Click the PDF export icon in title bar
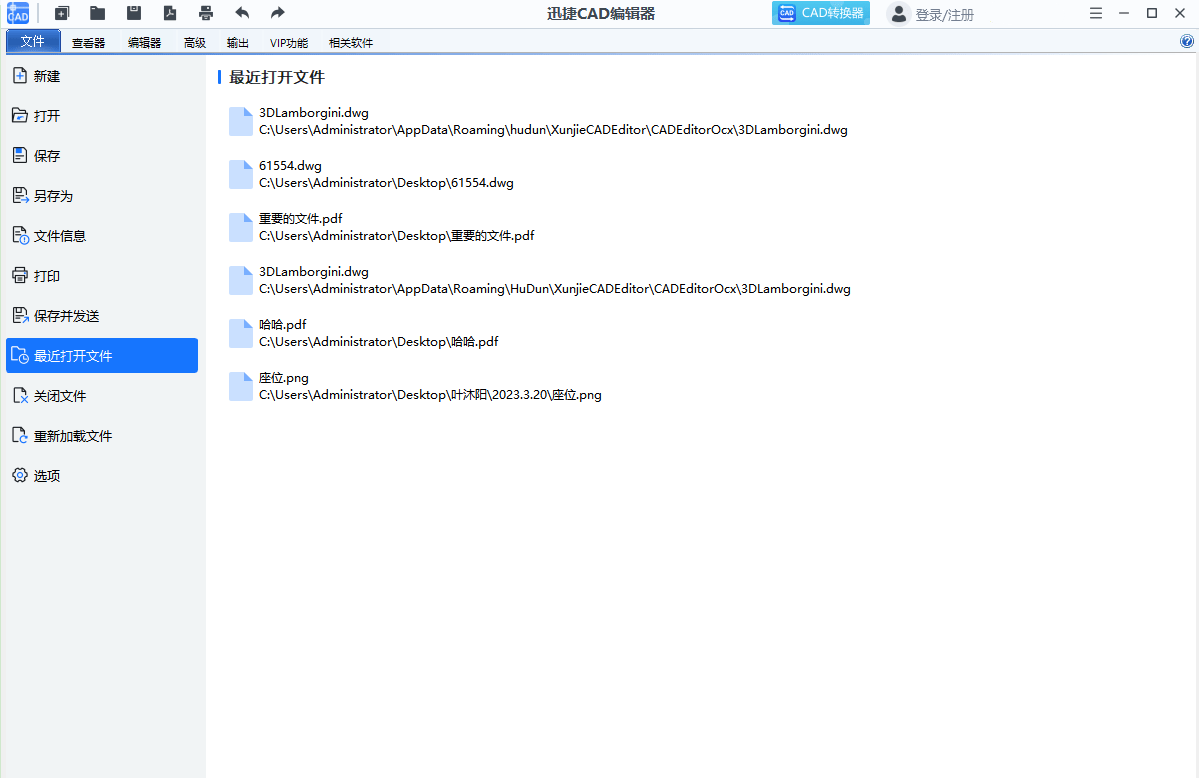This screenshot has height=778, width=1199. point(170,13)
